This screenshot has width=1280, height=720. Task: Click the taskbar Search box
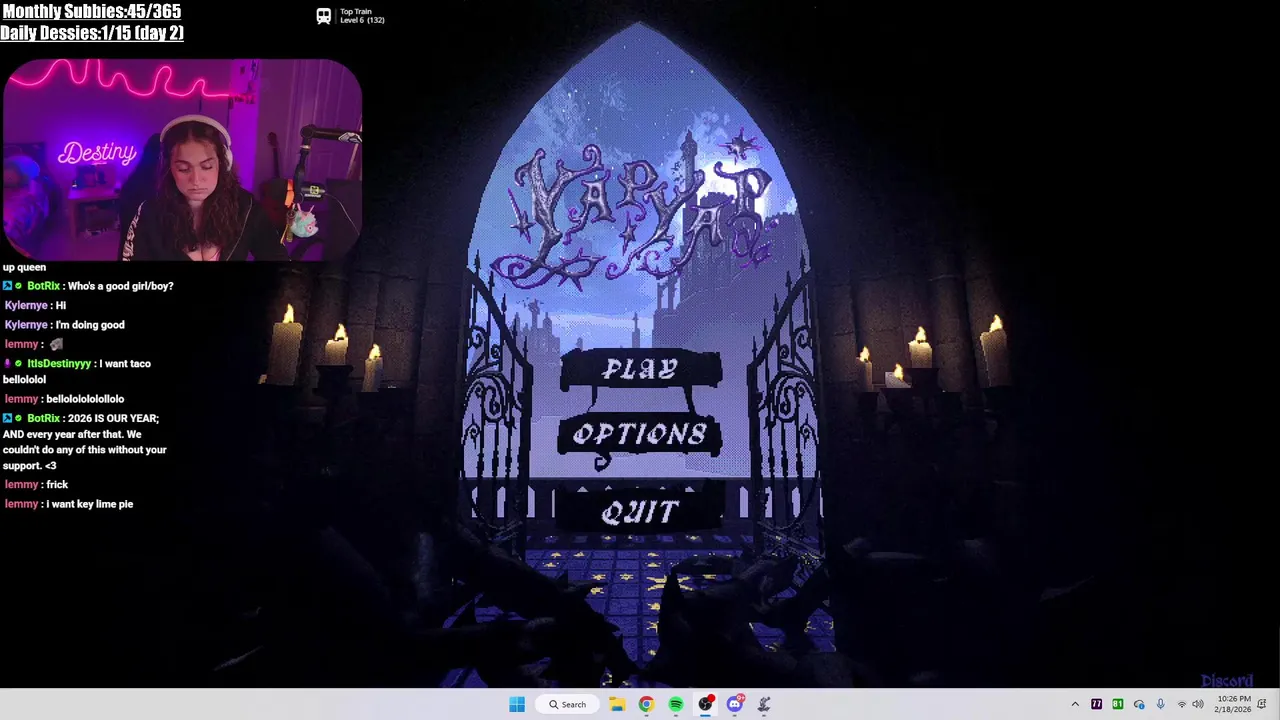567,704
